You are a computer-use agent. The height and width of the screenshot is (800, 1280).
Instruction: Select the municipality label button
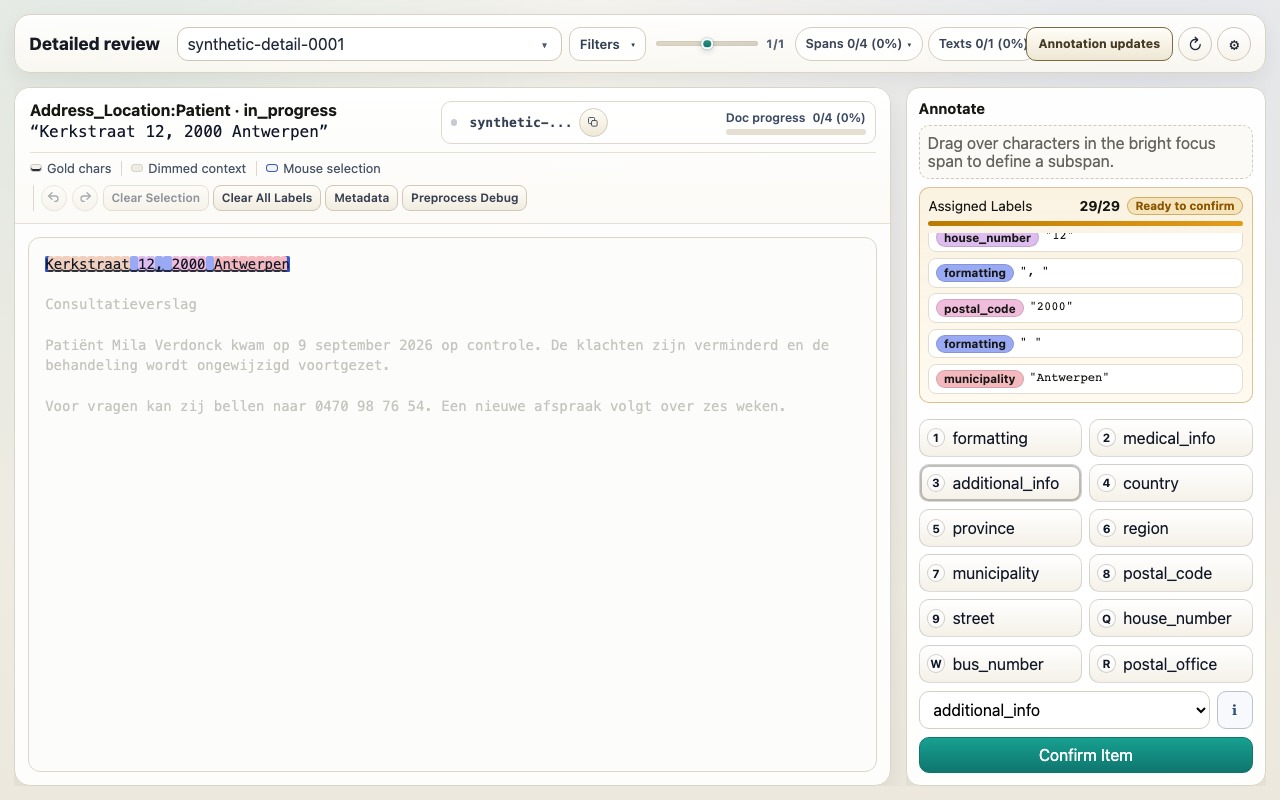coord(1000,573)
